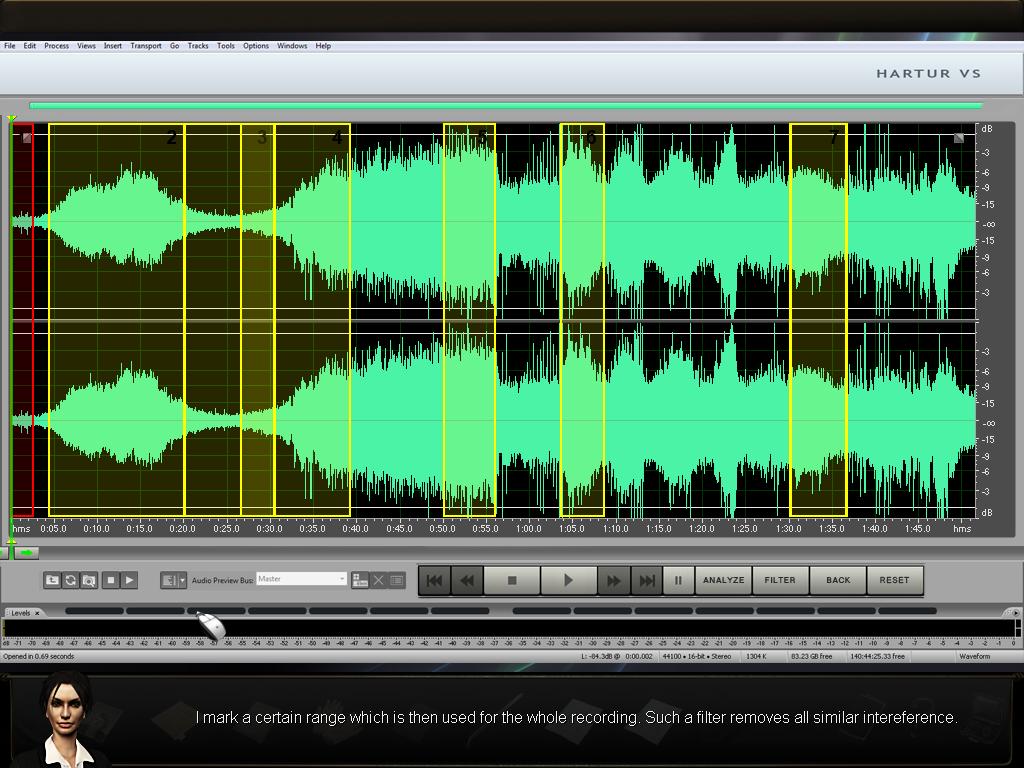Select the Levels tab
Viewport: 1024px width, 768px height.
point(21,613)
